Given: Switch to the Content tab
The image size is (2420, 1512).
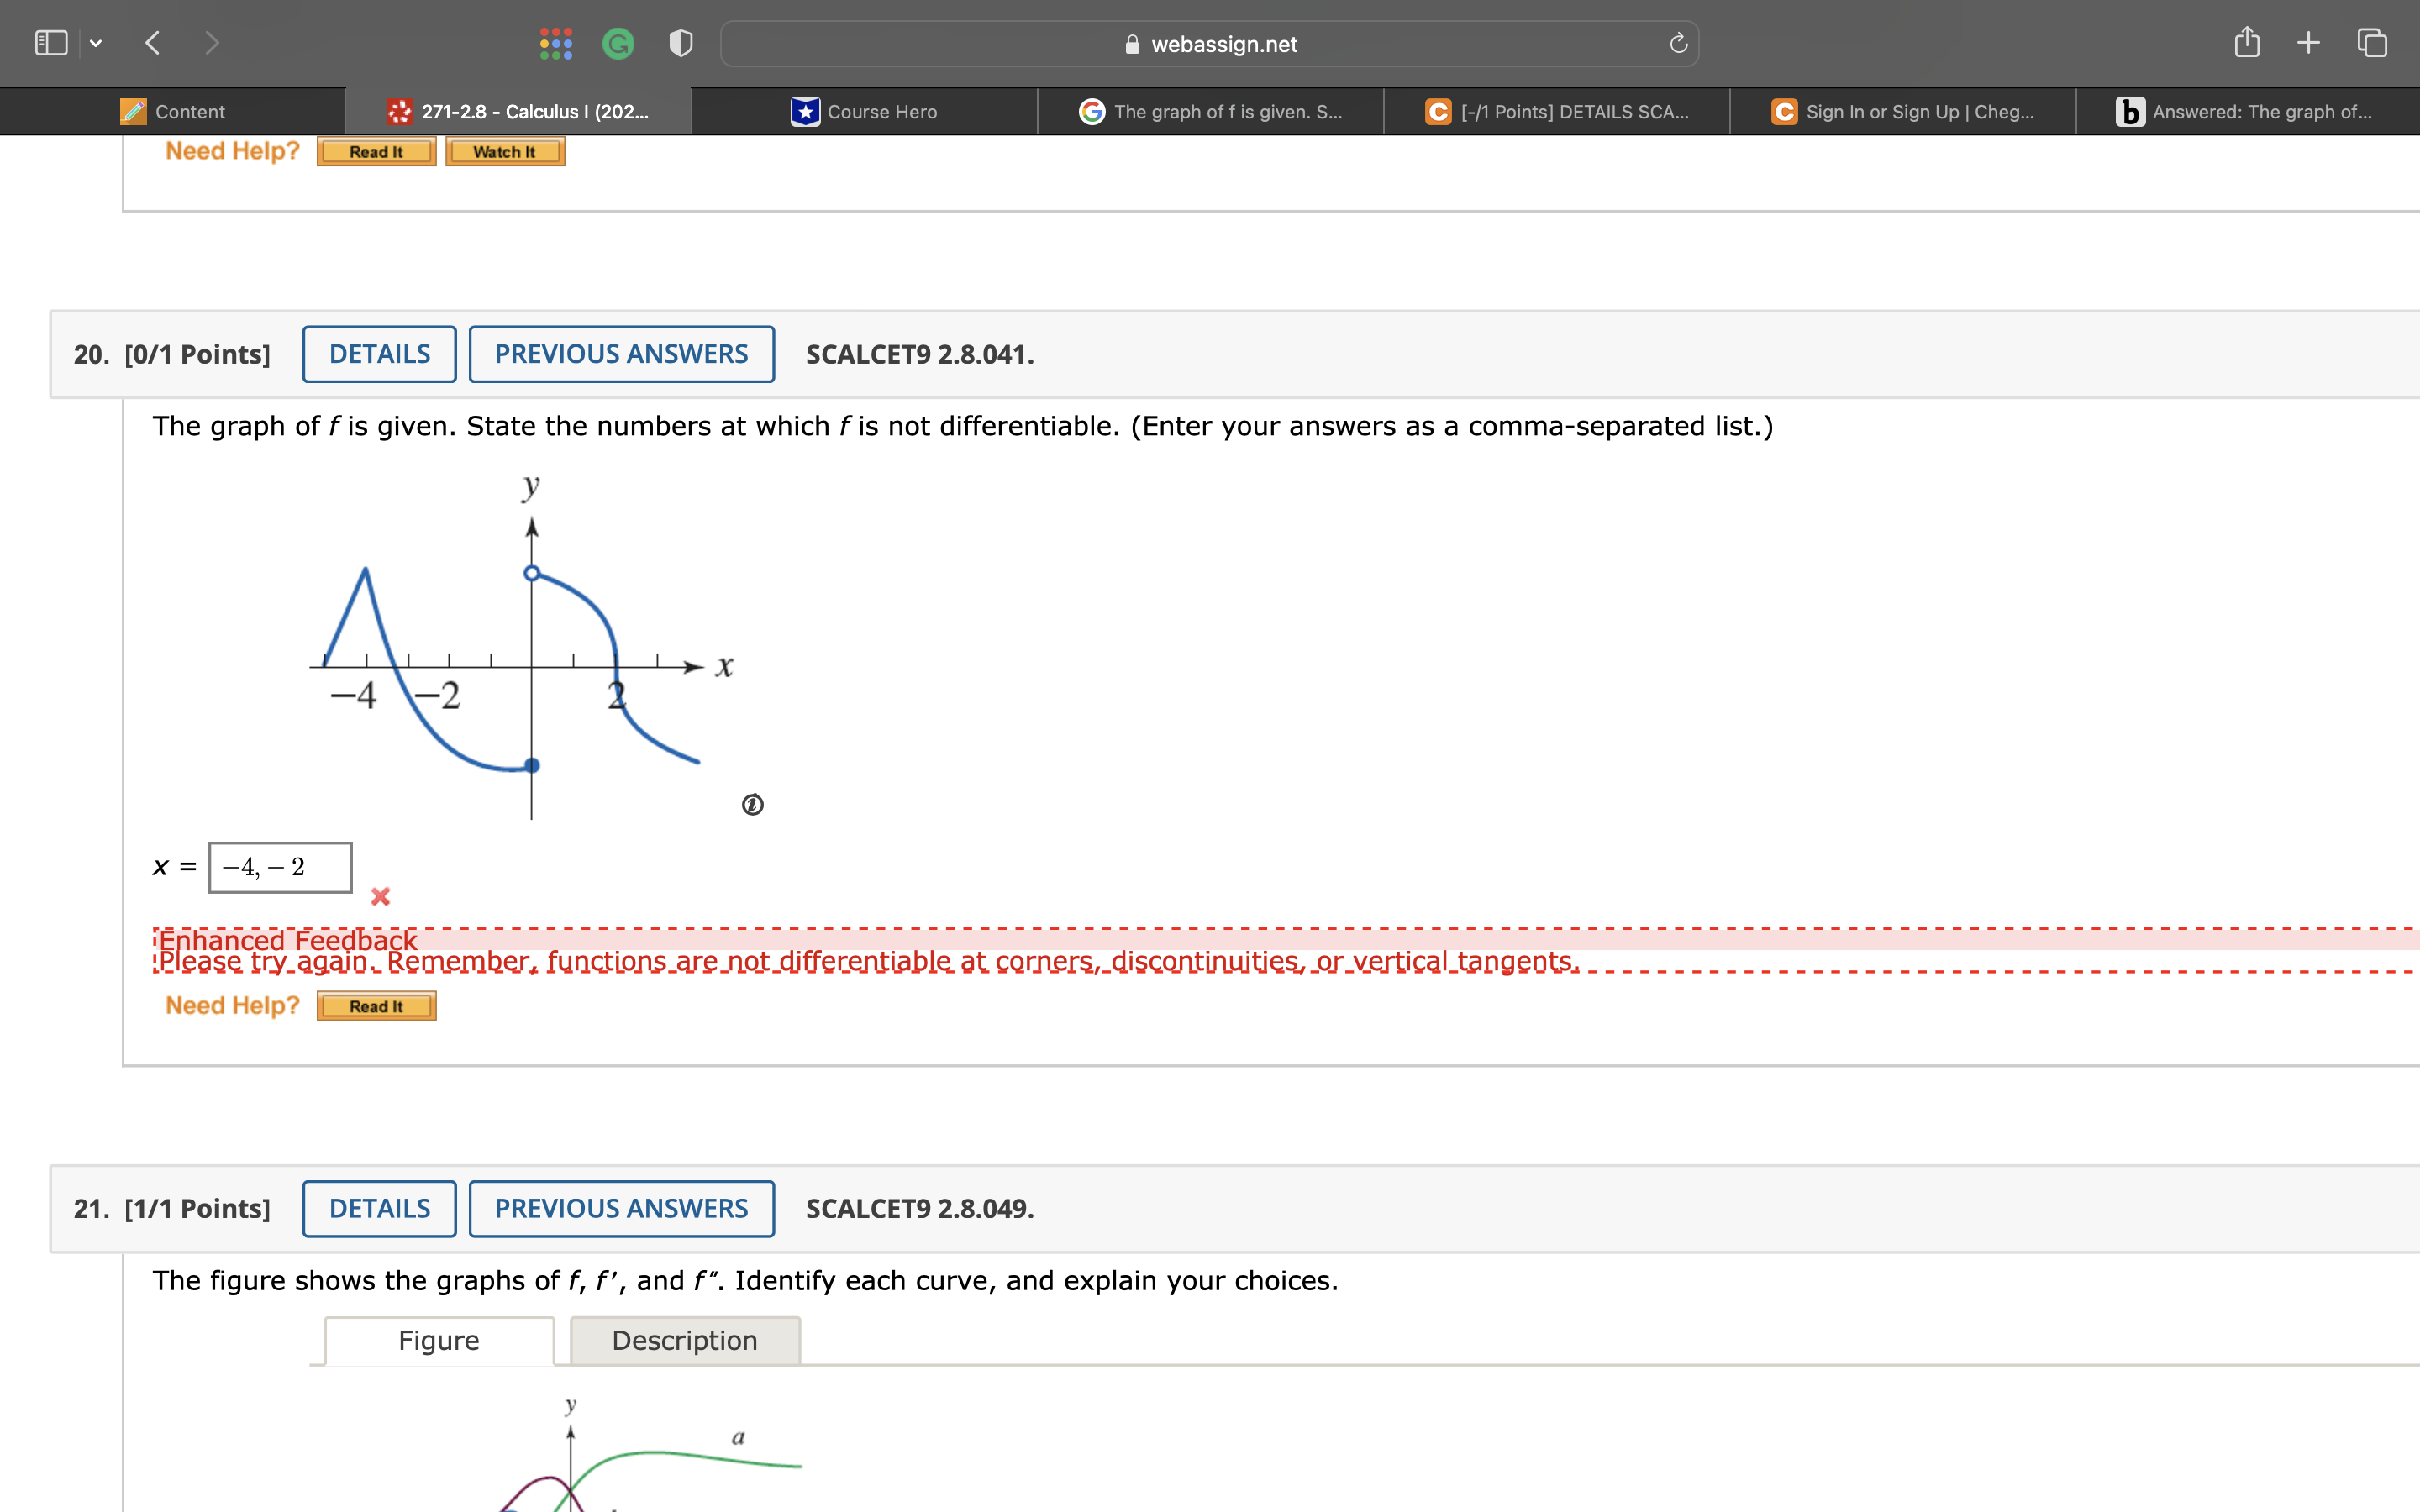Looking at the screenshot, I should tap(175, 111).
